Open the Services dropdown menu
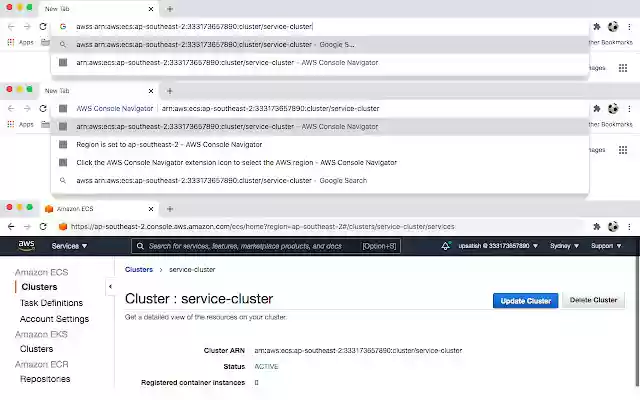This screenshot has width=640, height=400. pos(69,246)
